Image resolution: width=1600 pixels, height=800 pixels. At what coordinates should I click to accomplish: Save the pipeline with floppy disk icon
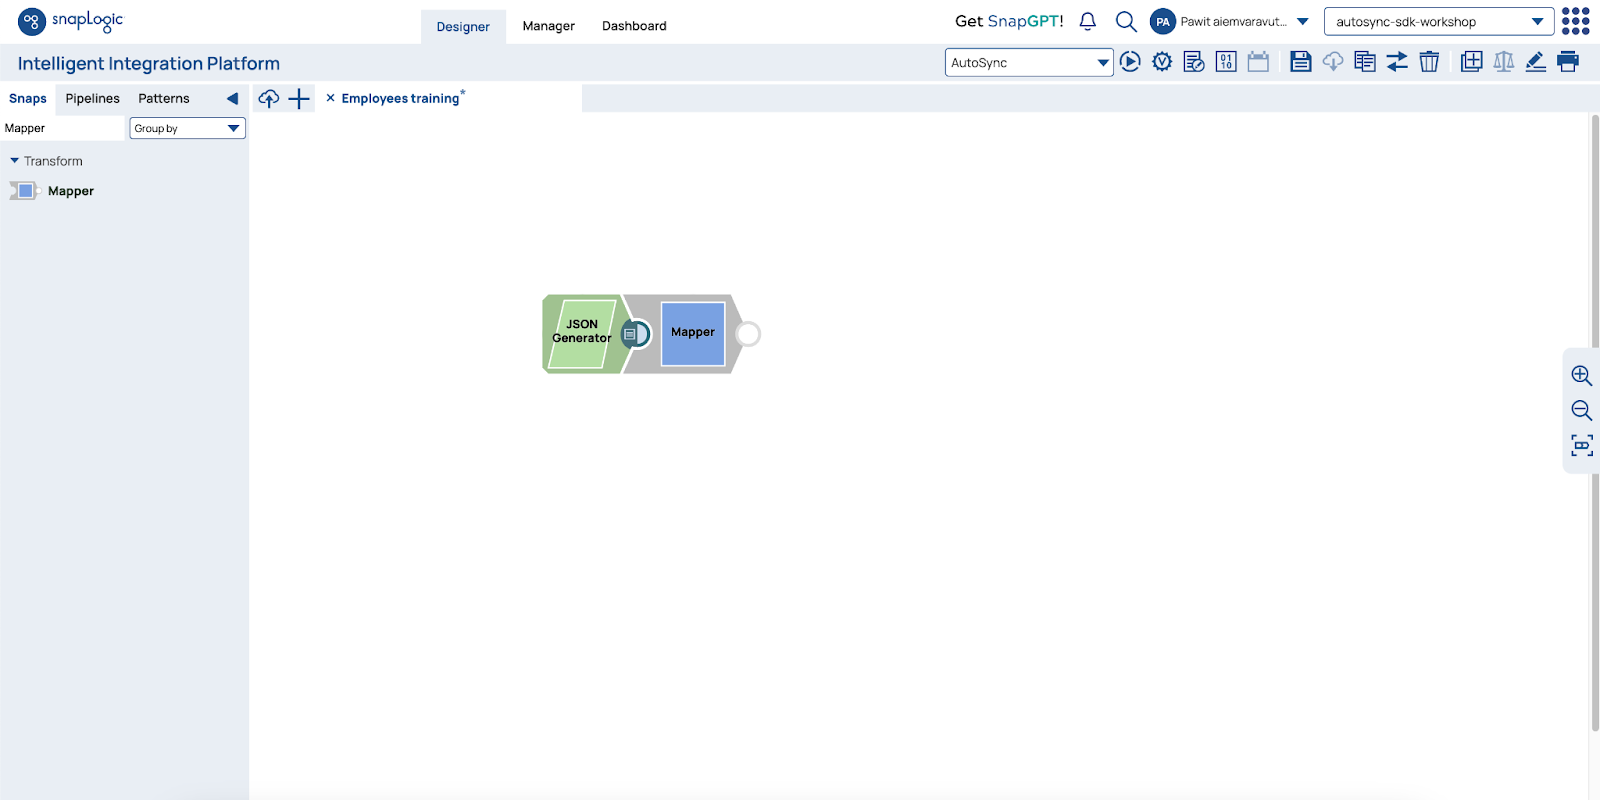1300,62
